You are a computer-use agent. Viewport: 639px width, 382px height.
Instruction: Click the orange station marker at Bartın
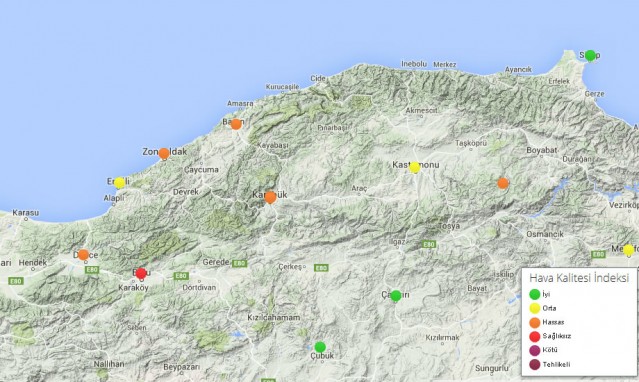[x=236, y=124]
